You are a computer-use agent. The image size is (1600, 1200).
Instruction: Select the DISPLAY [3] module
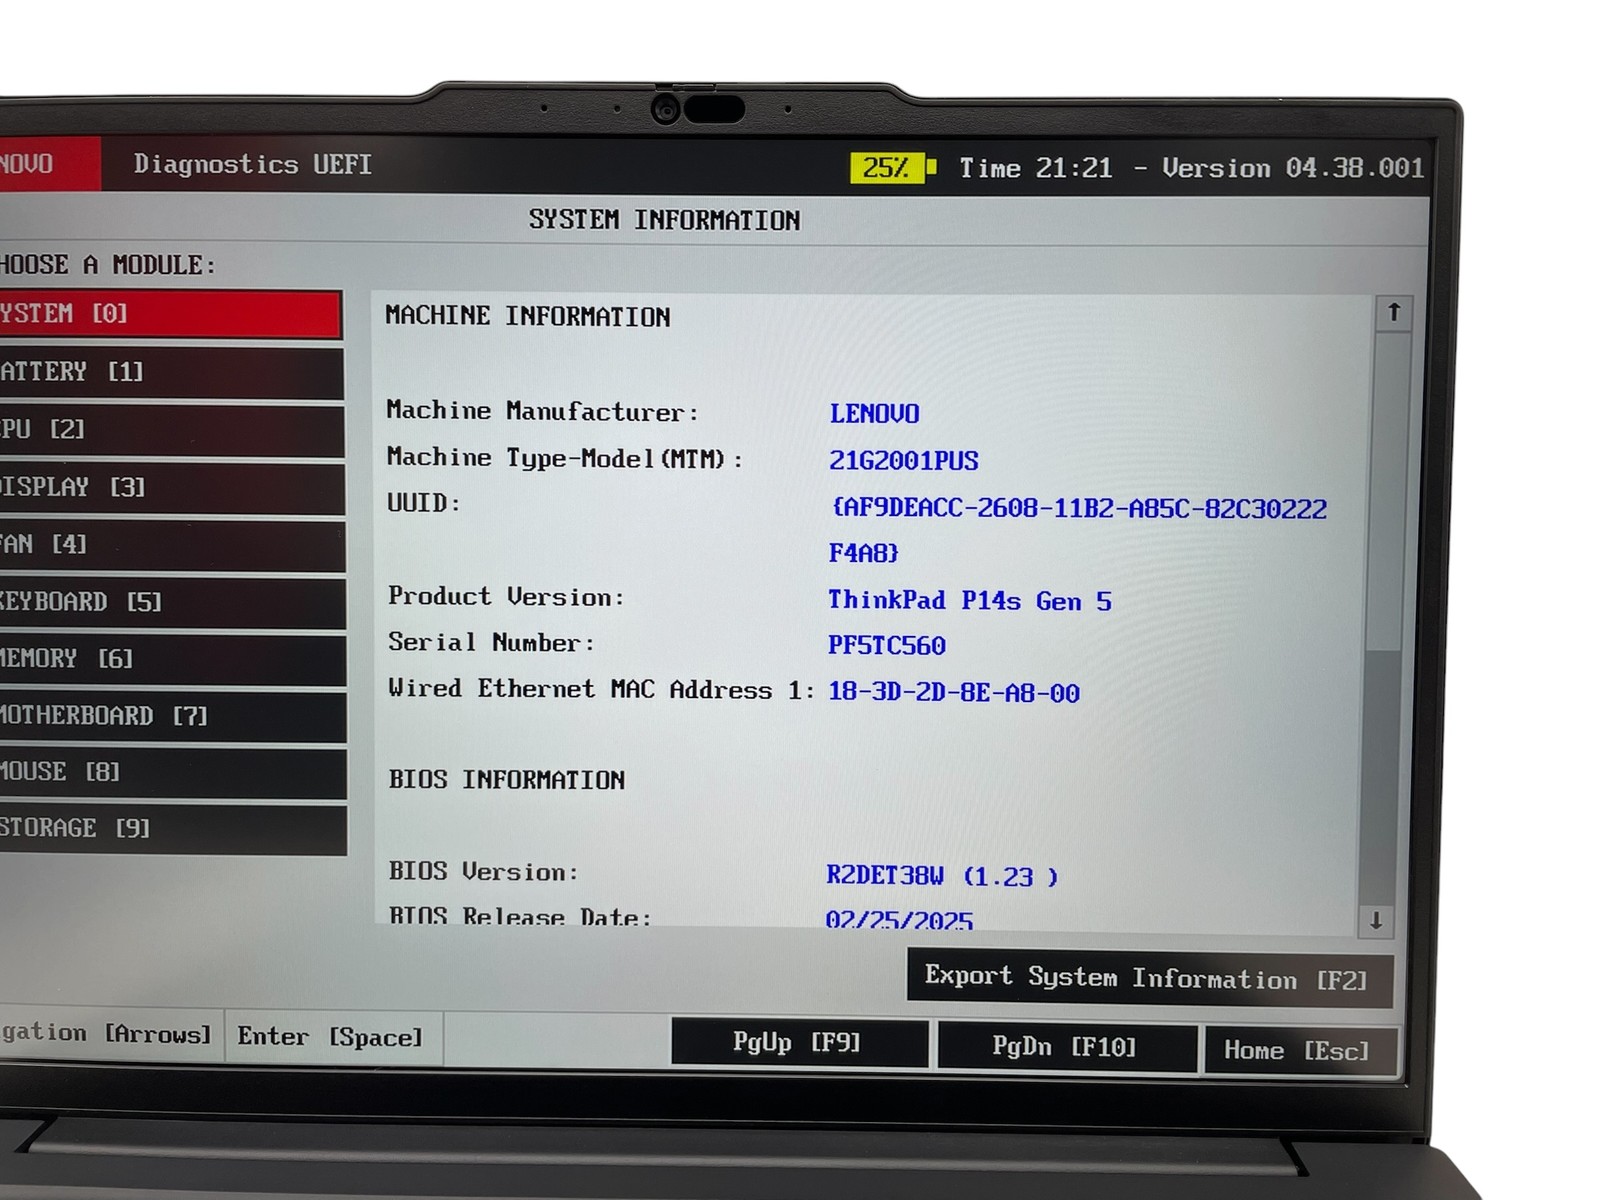(172, 488)
